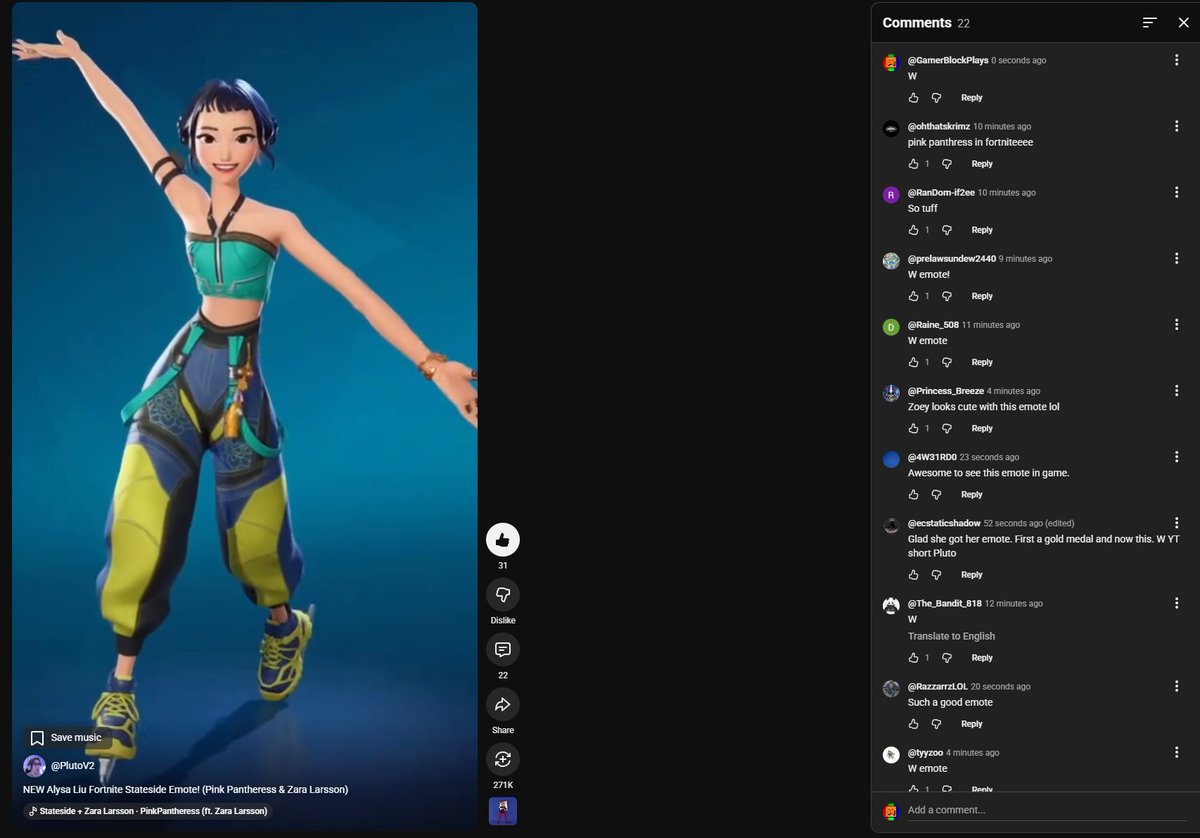Open more options for @Princess_Breeze comment
Viewport: 1200px width, 838px height.
(x=1177, y=390)
